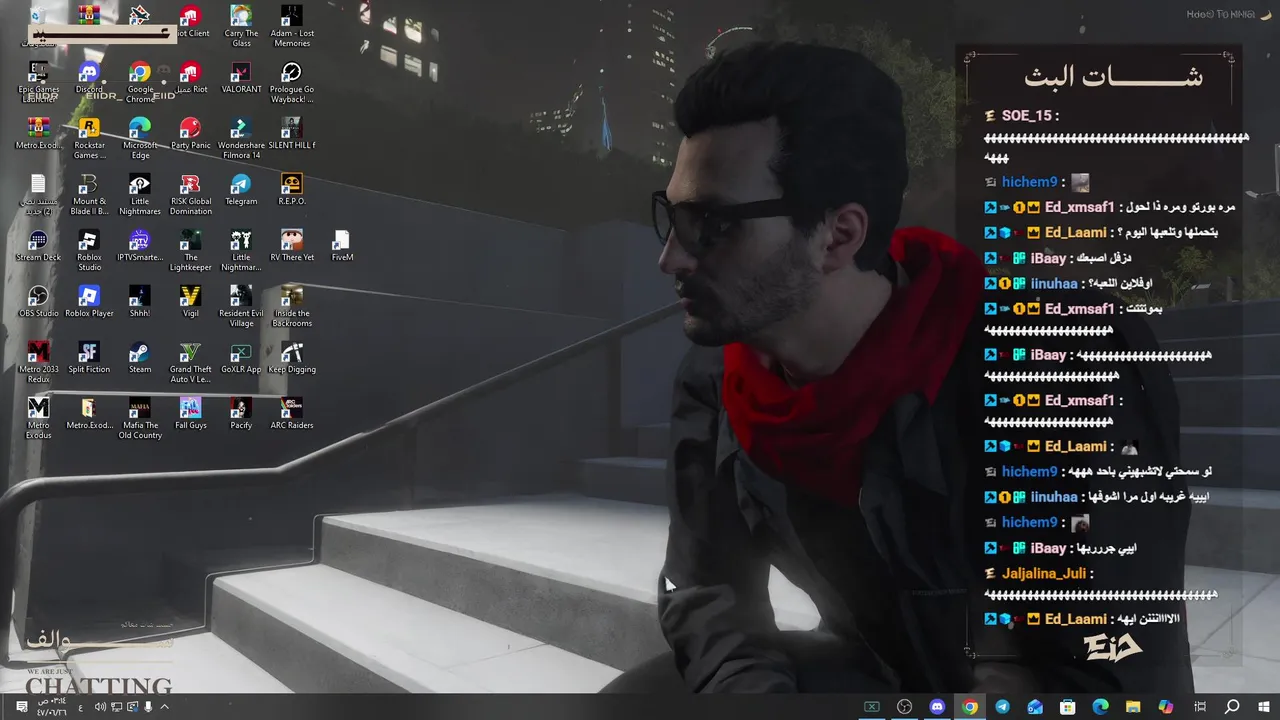This screenshot has height=720, width=1280.
Task: Select the OBS Studio desktop shortcut
Action: point(38,302)
